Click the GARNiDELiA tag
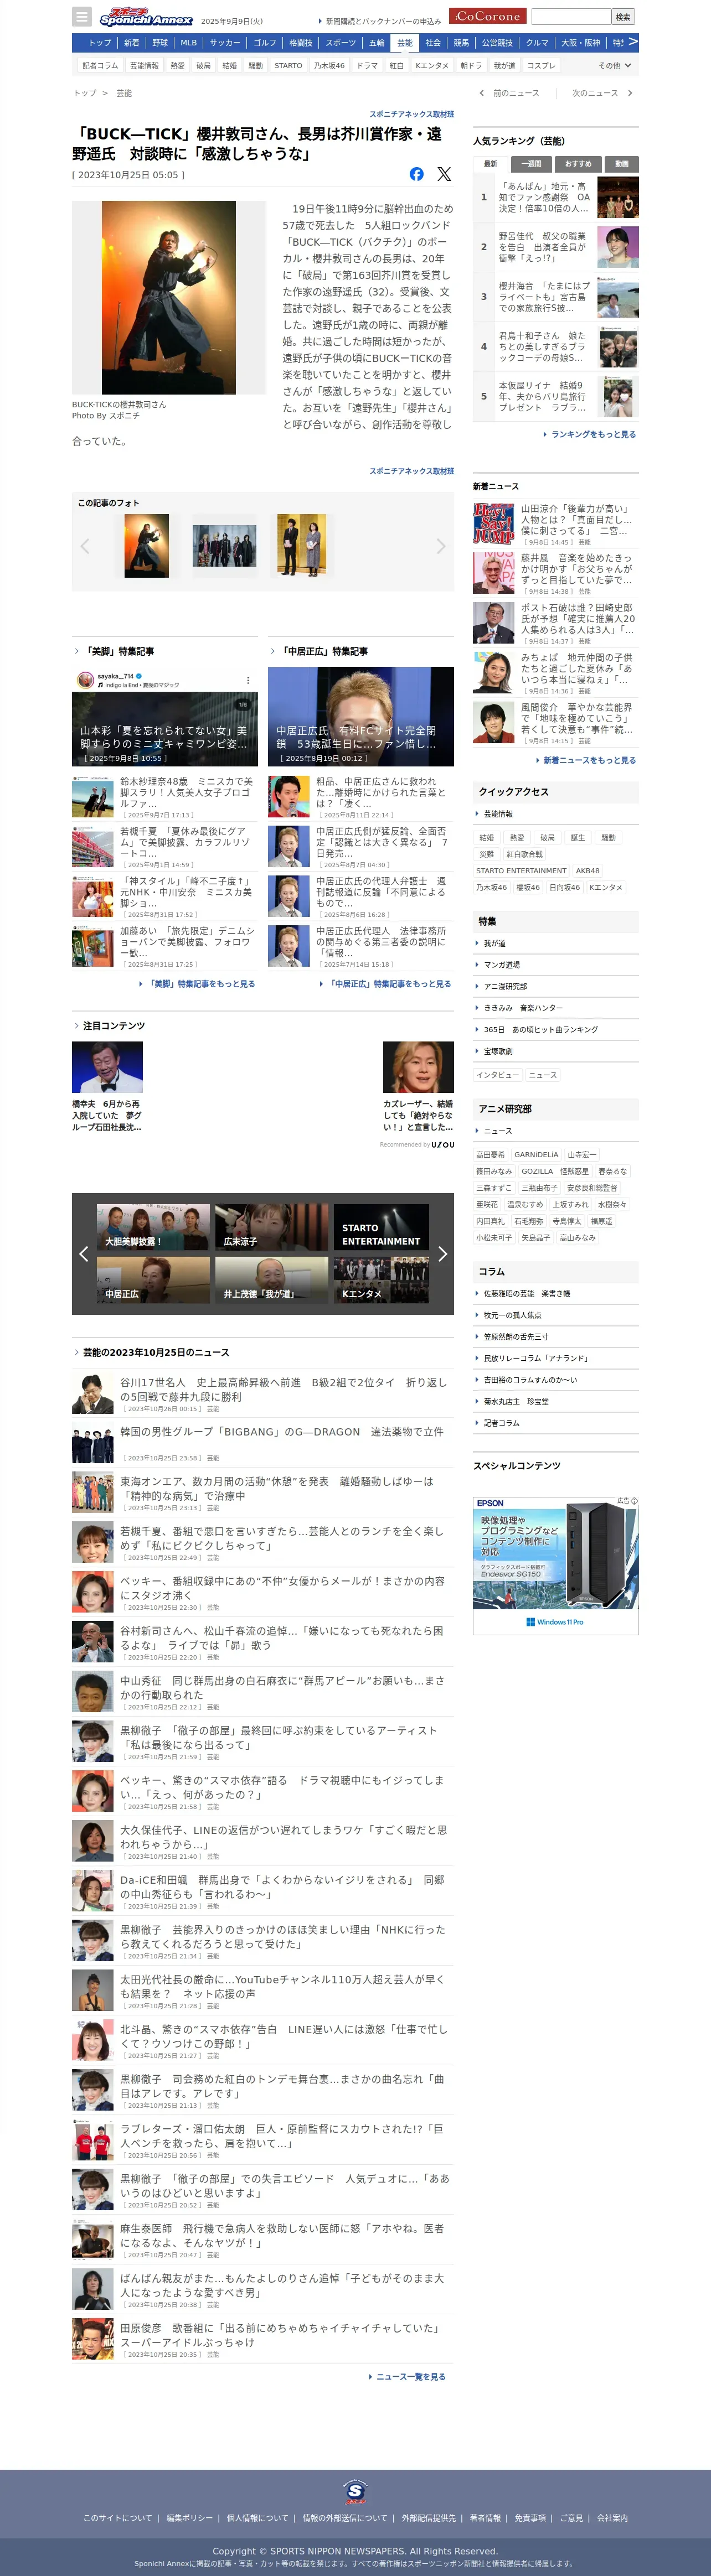 coord(537,1154)
